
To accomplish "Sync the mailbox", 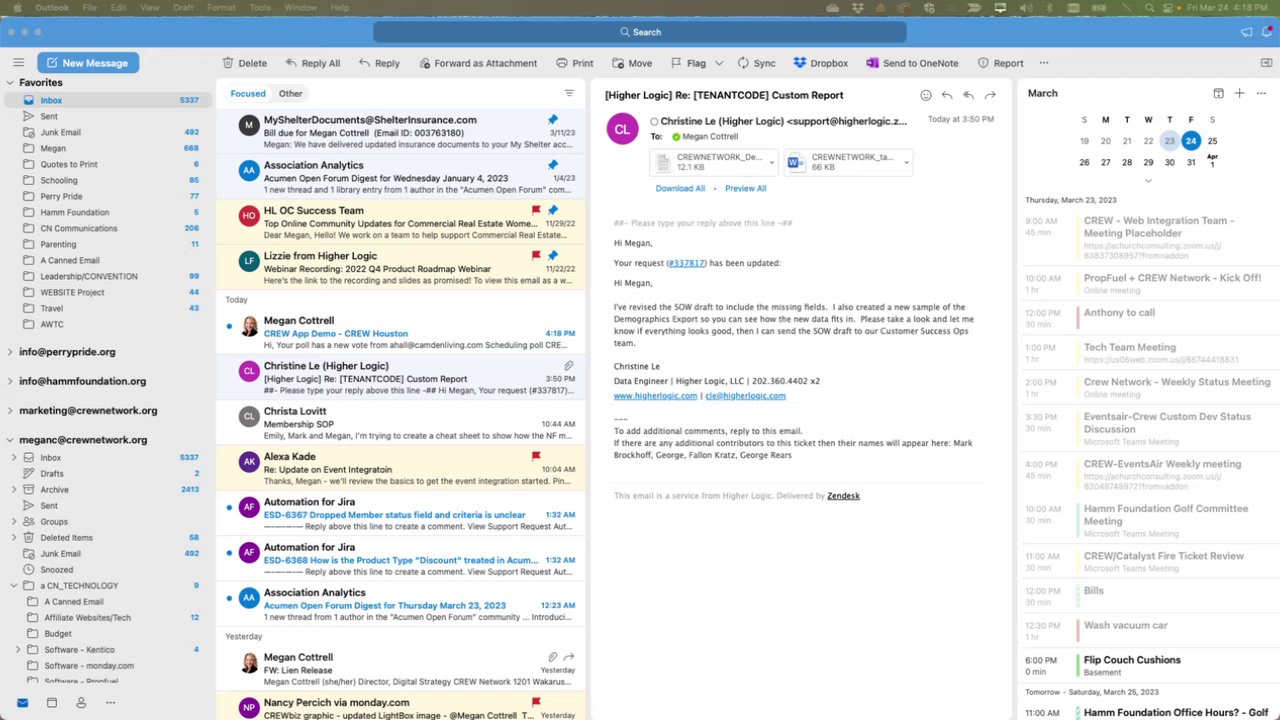I will (x=756, y=63).
